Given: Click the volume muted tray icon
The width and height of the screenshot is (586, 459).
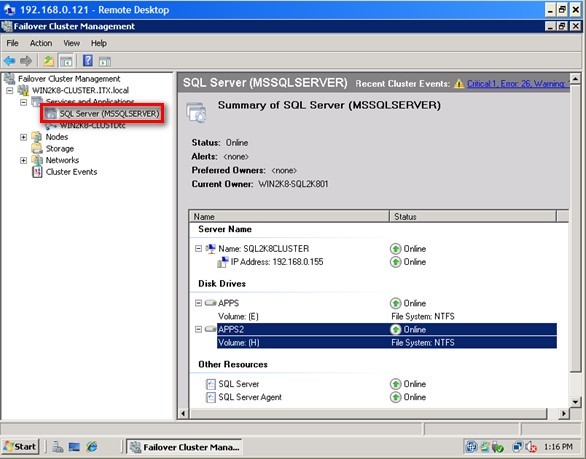Looking at the screenshot, I should click(531, 447).
